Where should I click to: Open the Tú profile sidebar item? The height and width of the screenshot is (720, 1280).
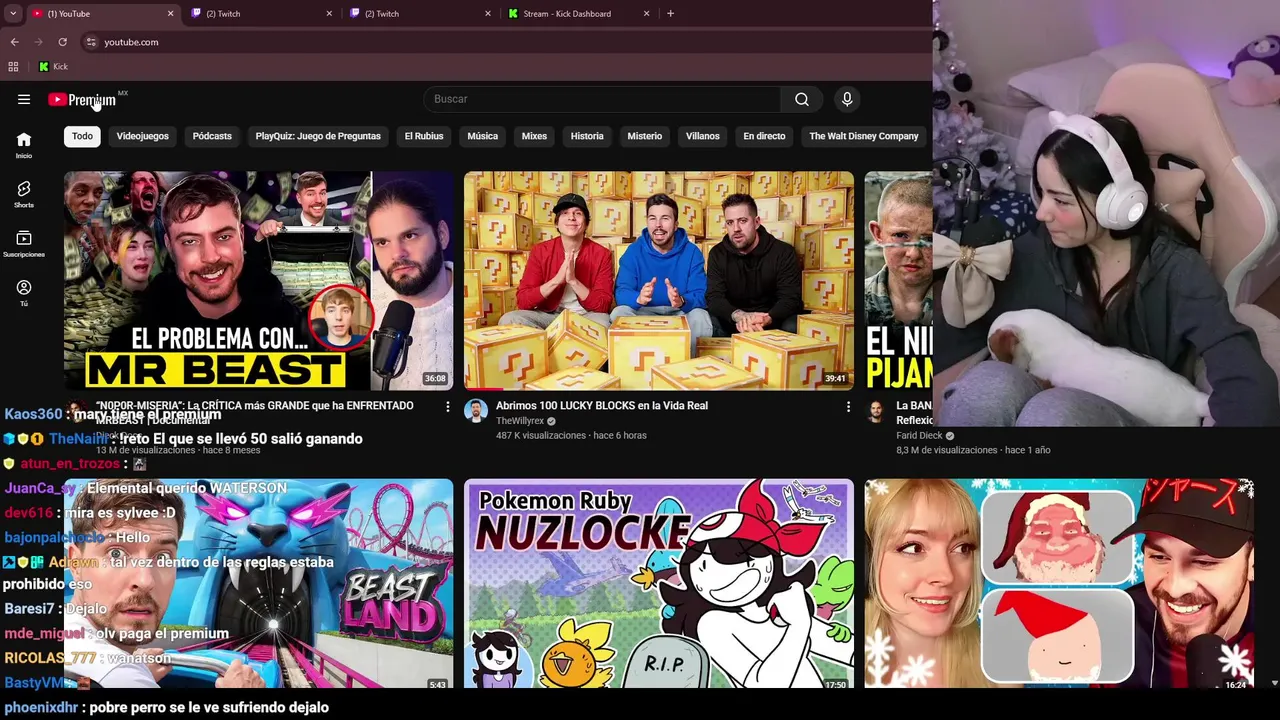[x=24, y=292]
